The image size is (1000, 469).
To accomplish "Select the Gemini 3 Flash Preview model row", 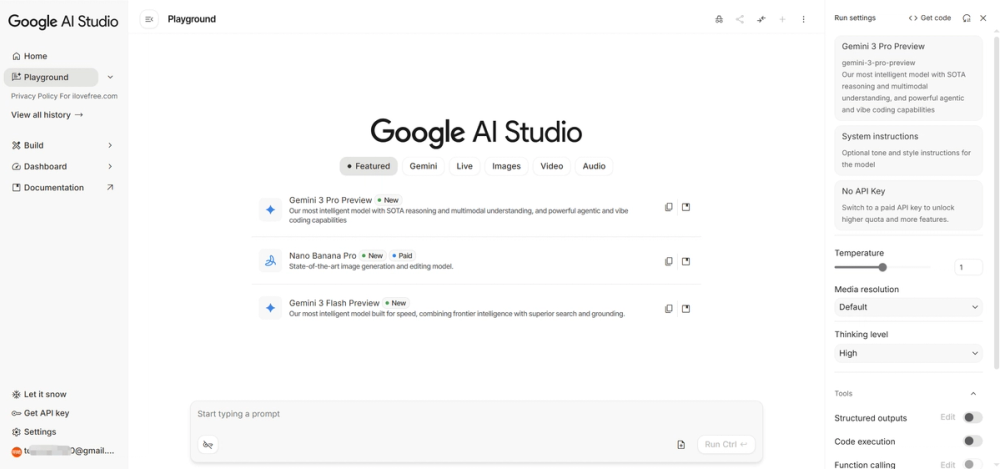I will 476,308.
